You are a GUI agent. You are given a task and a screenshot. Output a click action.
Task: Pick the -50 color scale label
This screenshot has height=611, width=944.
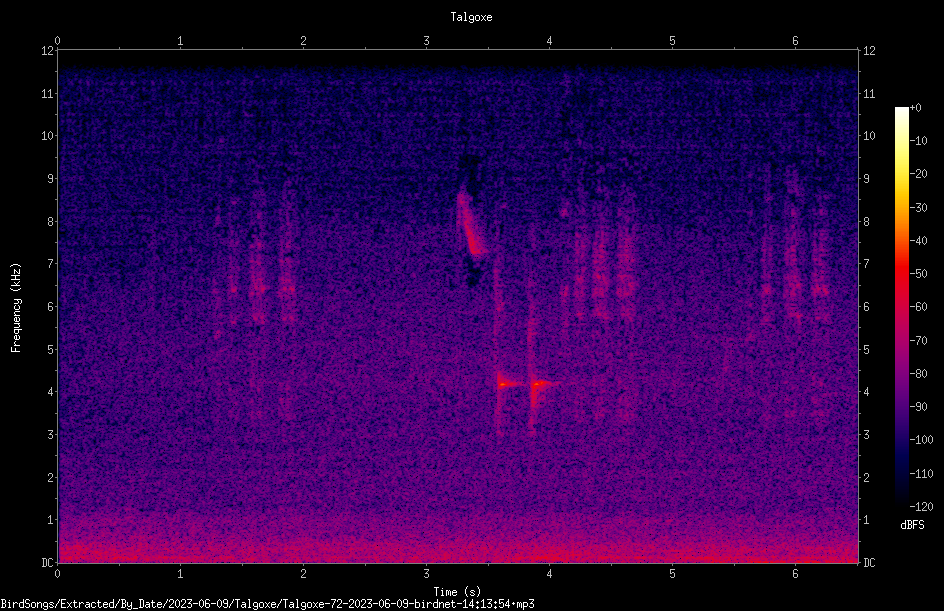919,274
